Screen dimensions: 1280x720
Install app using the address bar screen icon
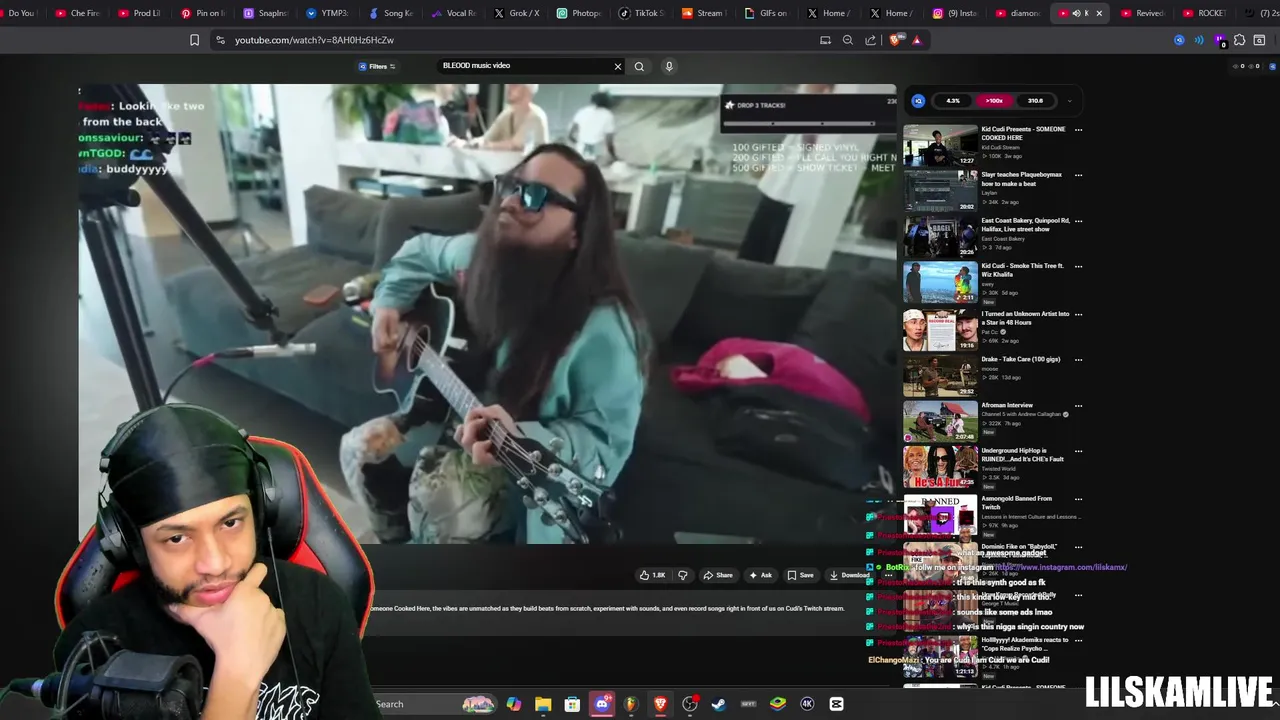[825, 40]
